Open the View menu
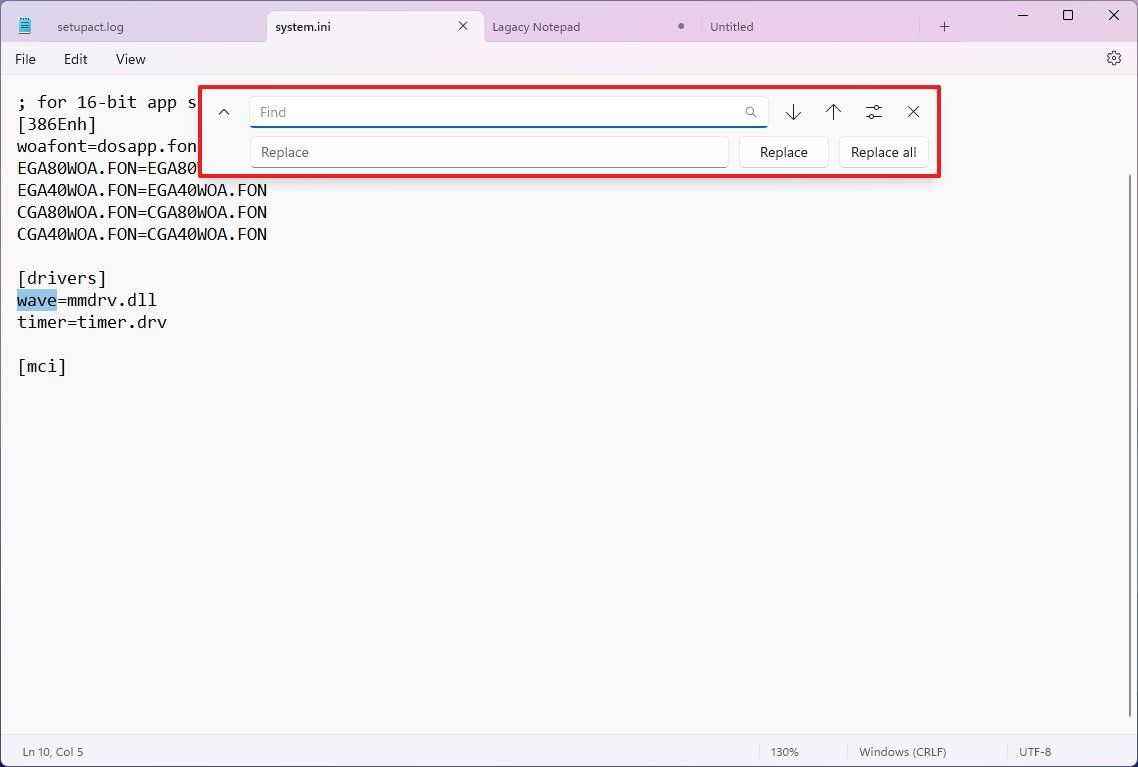This screenshot has width=1138, height=767. 130,59
